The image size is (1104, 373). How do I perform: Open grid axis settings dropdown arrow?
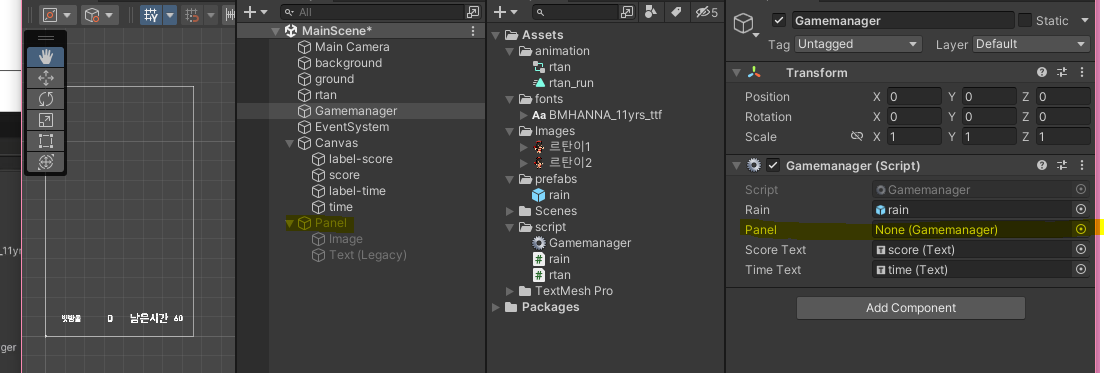point(170,14)
